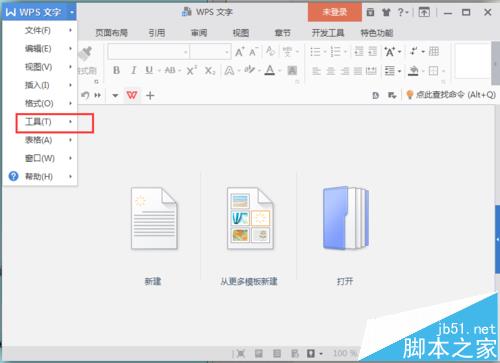This screenshot has height=363, width=500.
Task: Expand the WPS 文字 menu arrow
Action: point(72,13)
